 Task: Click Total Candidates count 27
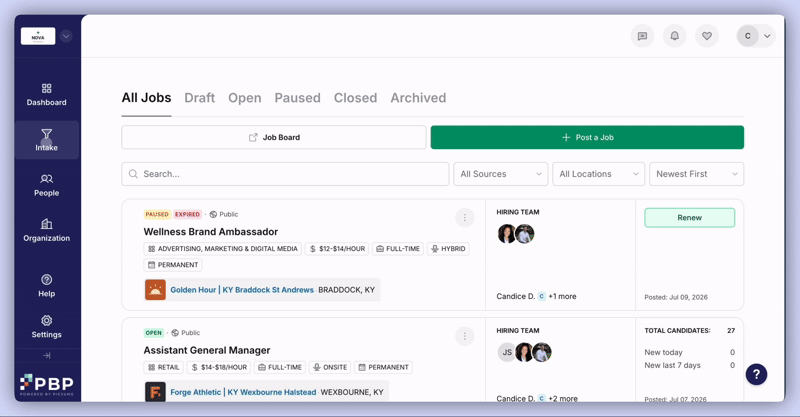coord(731,331)
